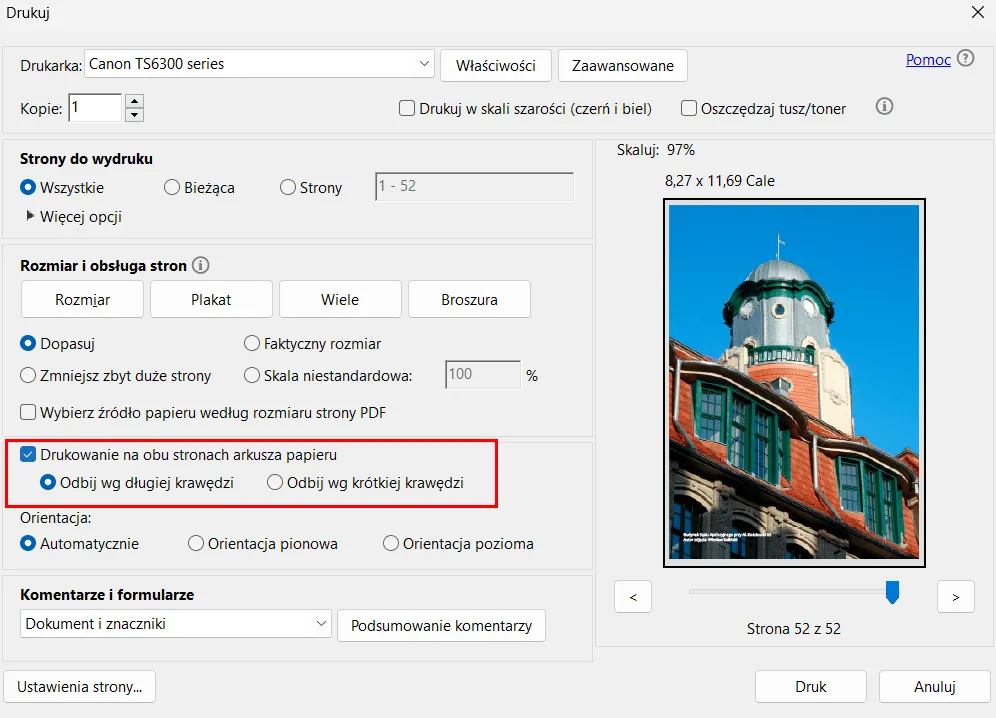This screenshot has height=718, width=996.
Task: Click info icon next to Rozmiar i obsługa stron
Action: point(200,266)
